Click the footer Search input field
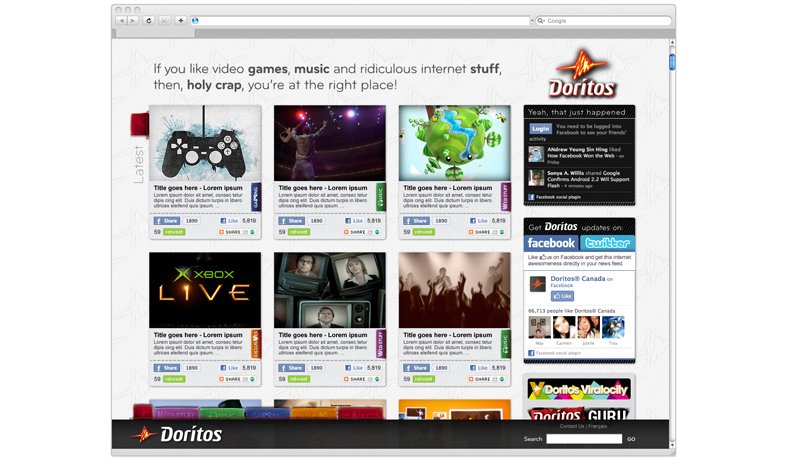 click(x=584, y=439)
